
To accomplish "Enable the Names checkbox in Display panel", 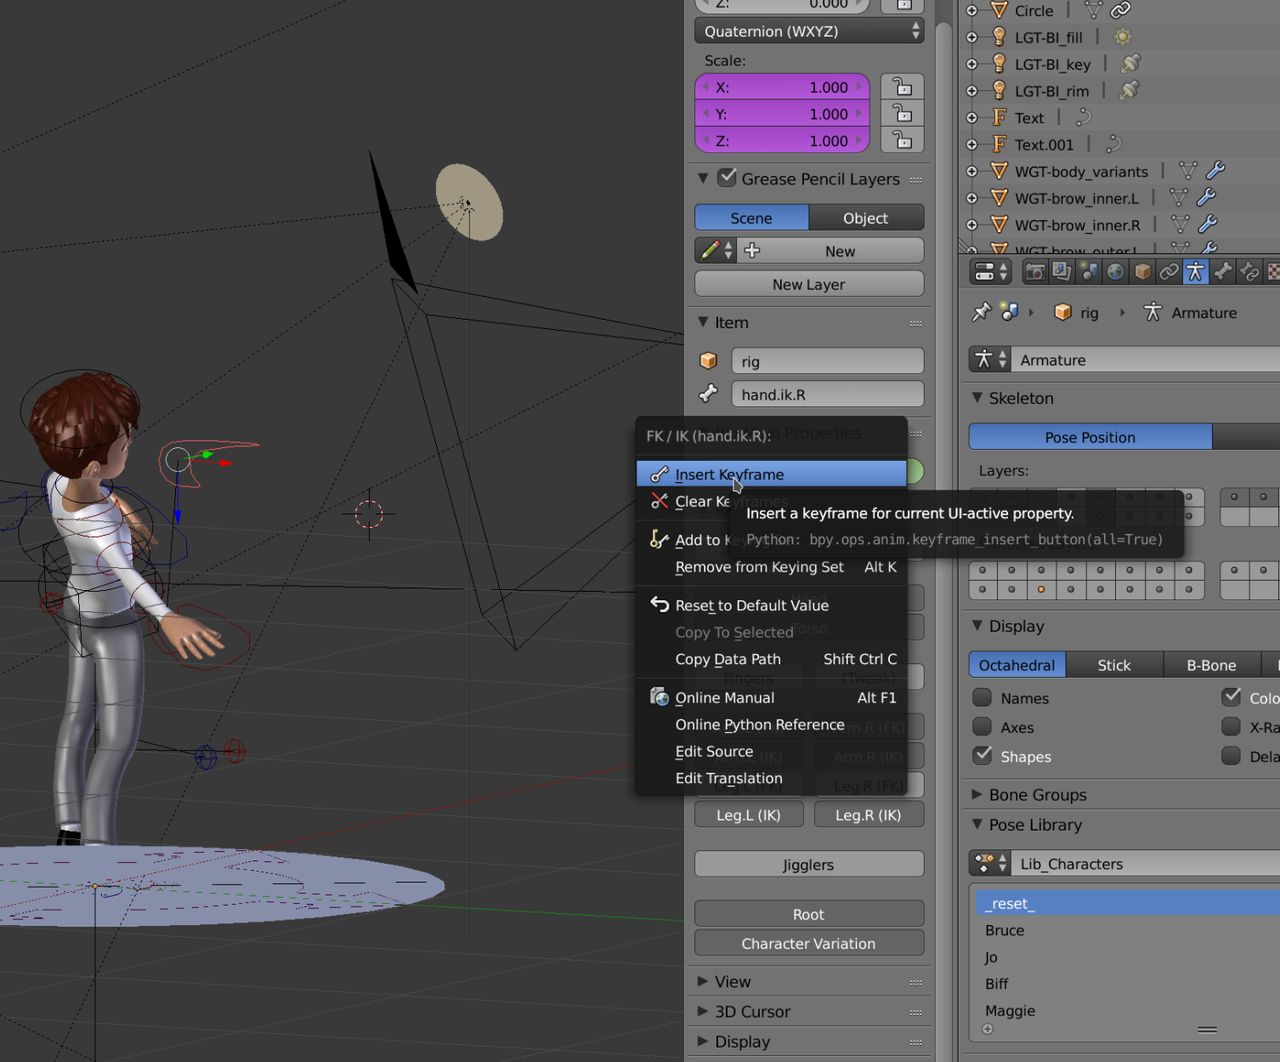I will pyautogui.click(x=982, y=698).
